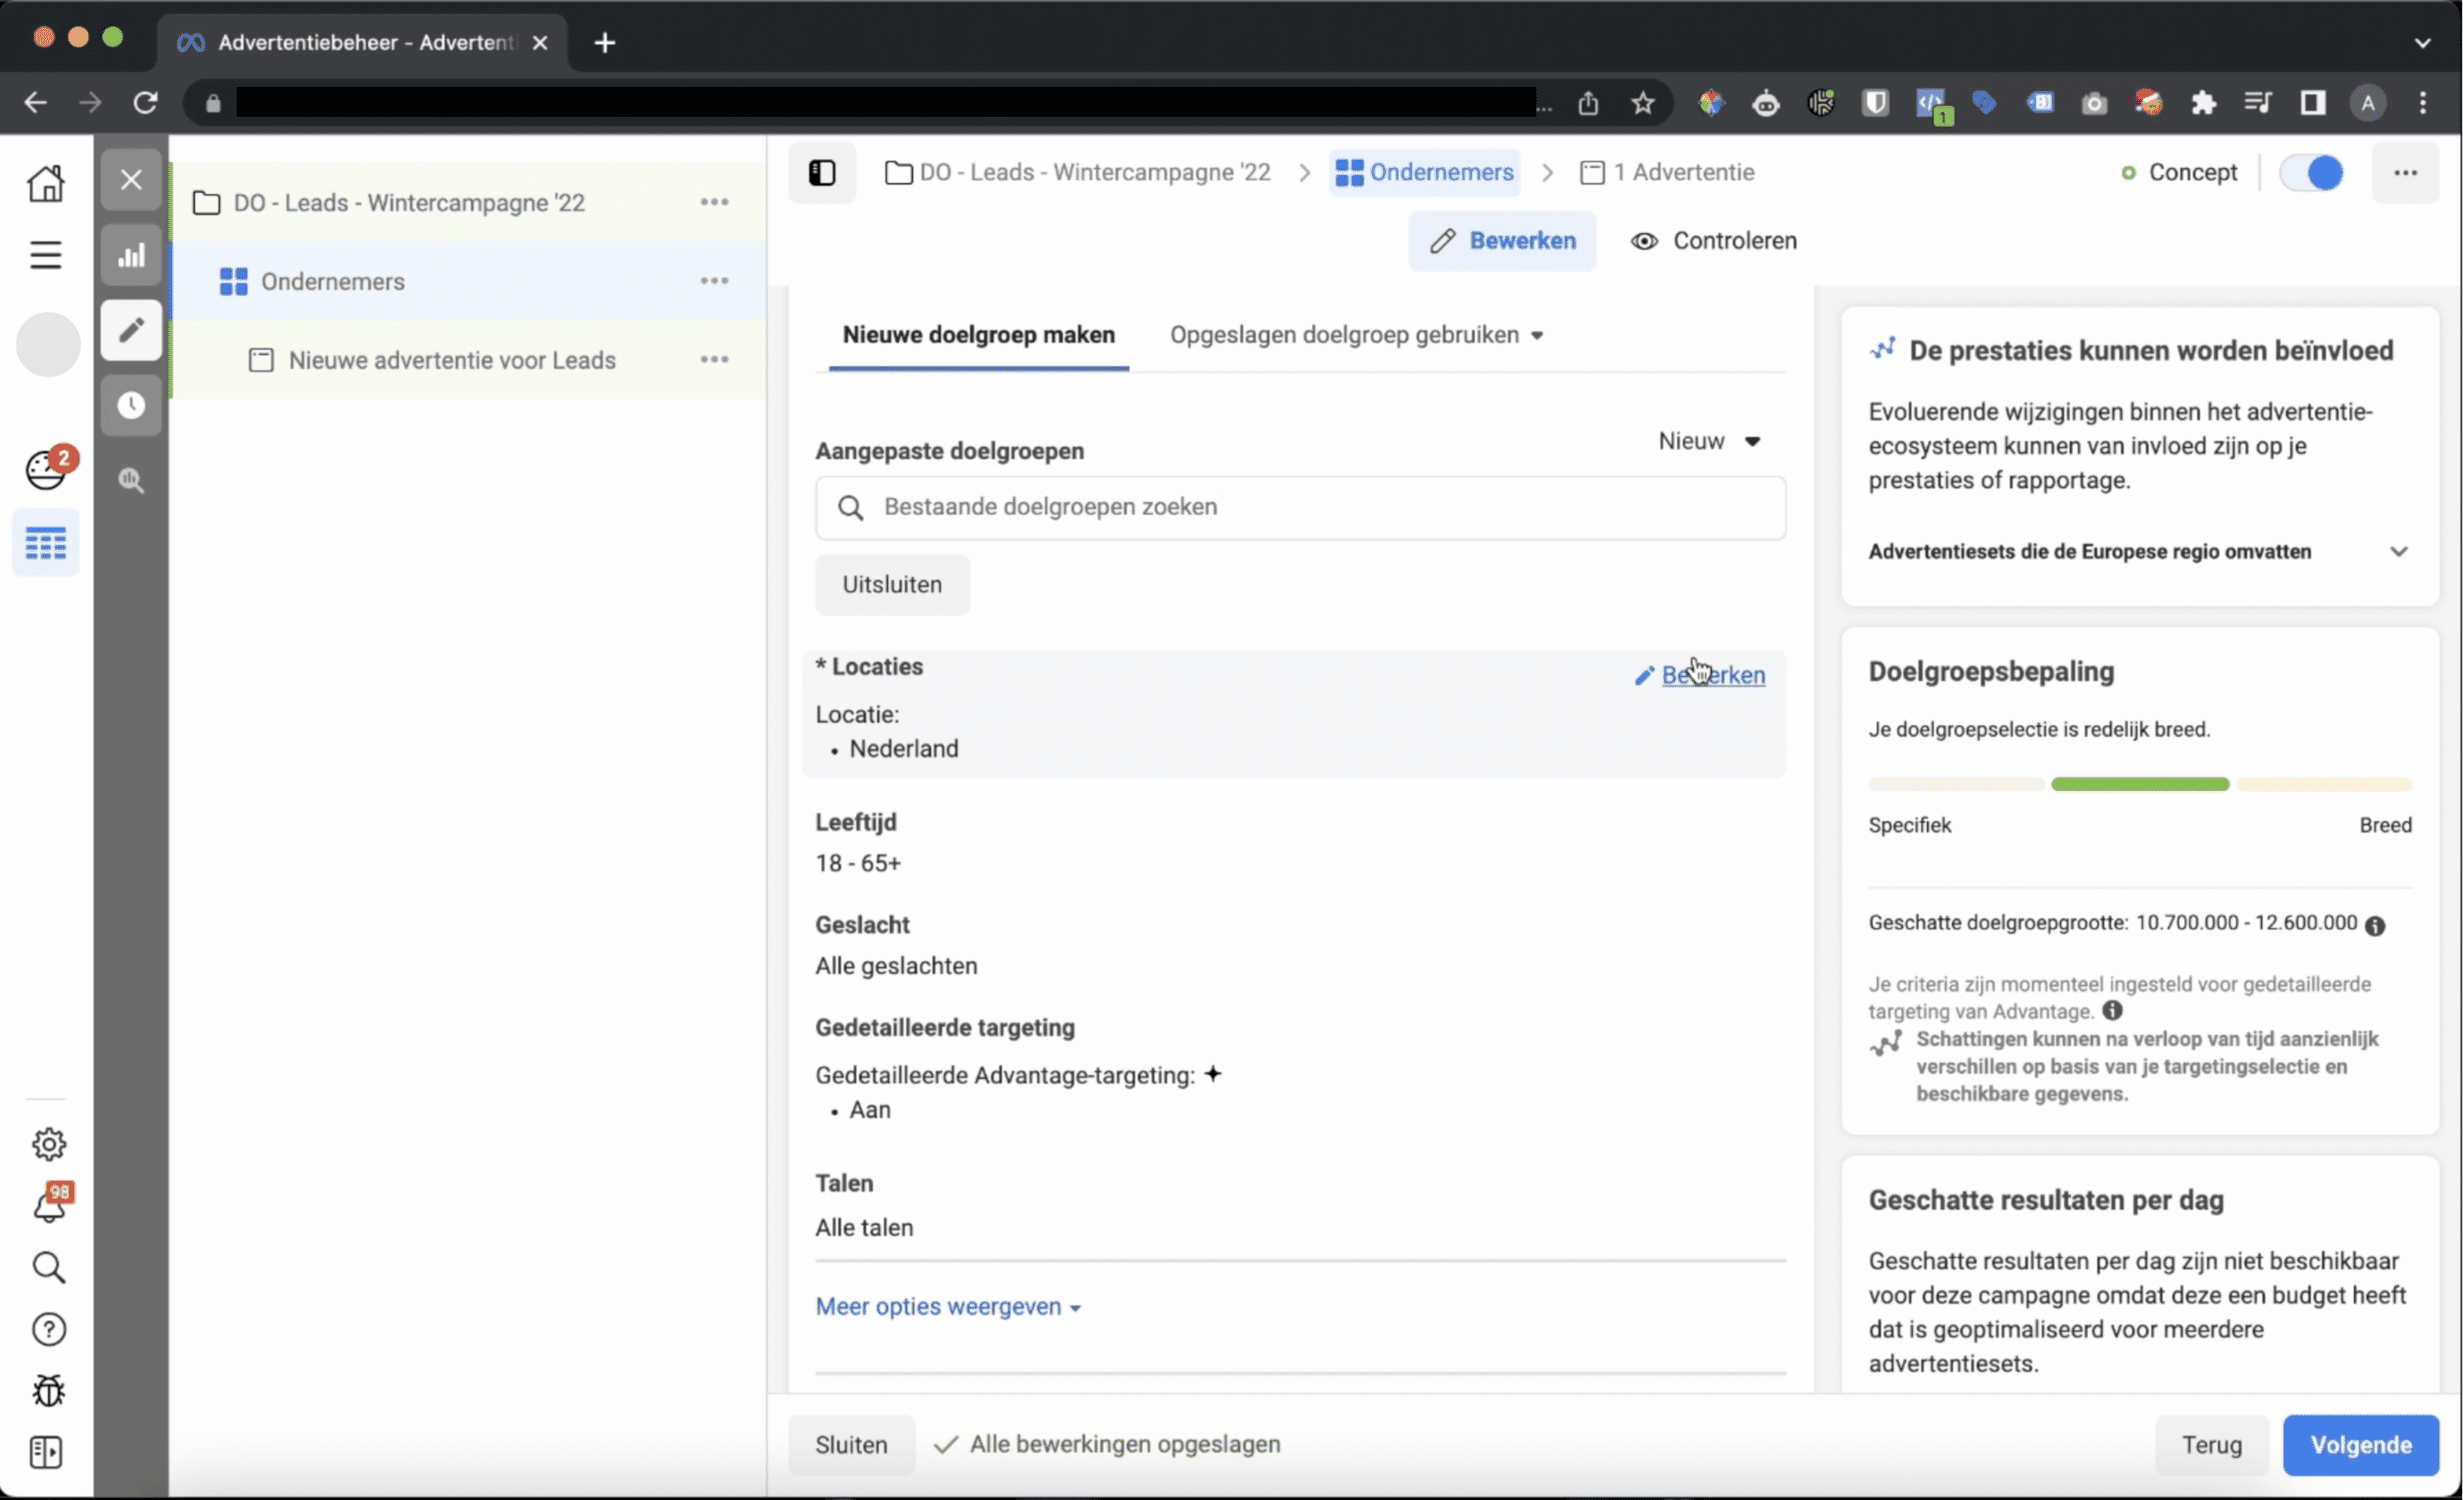Click the help question mark icon
Screen dimensions: 2463x1500
pos(48,1328)
